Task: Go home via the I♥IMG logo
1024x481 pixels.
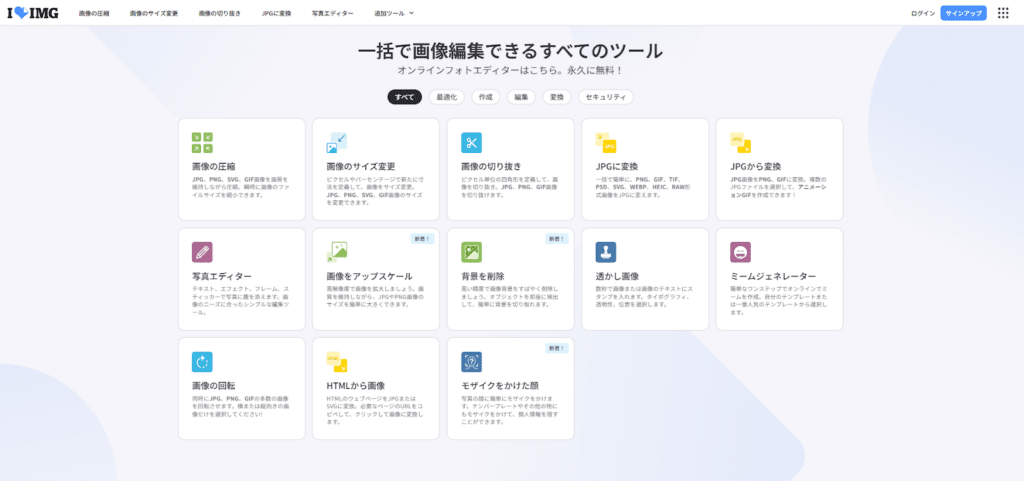Action: click(x=34, y=13)
